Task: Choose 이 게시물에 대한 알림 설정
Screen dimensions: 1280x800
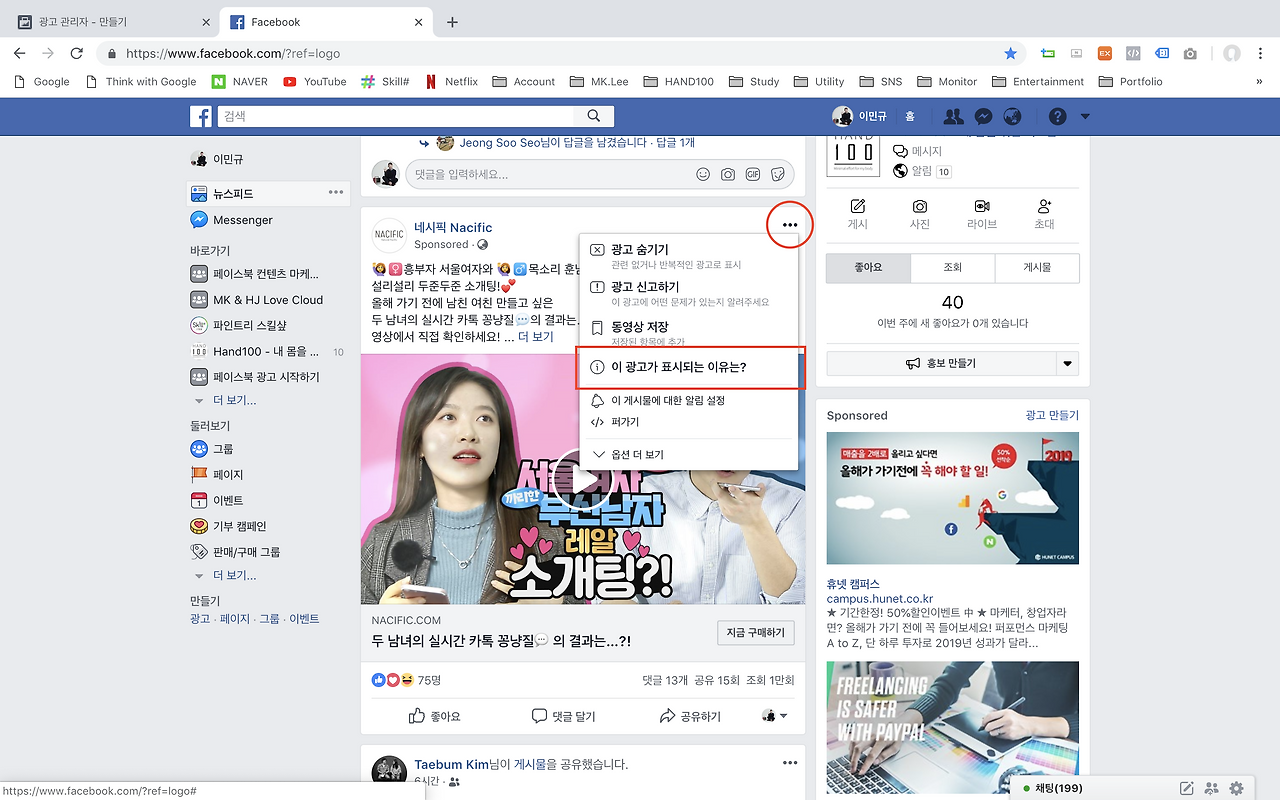Action: [689, 400]
